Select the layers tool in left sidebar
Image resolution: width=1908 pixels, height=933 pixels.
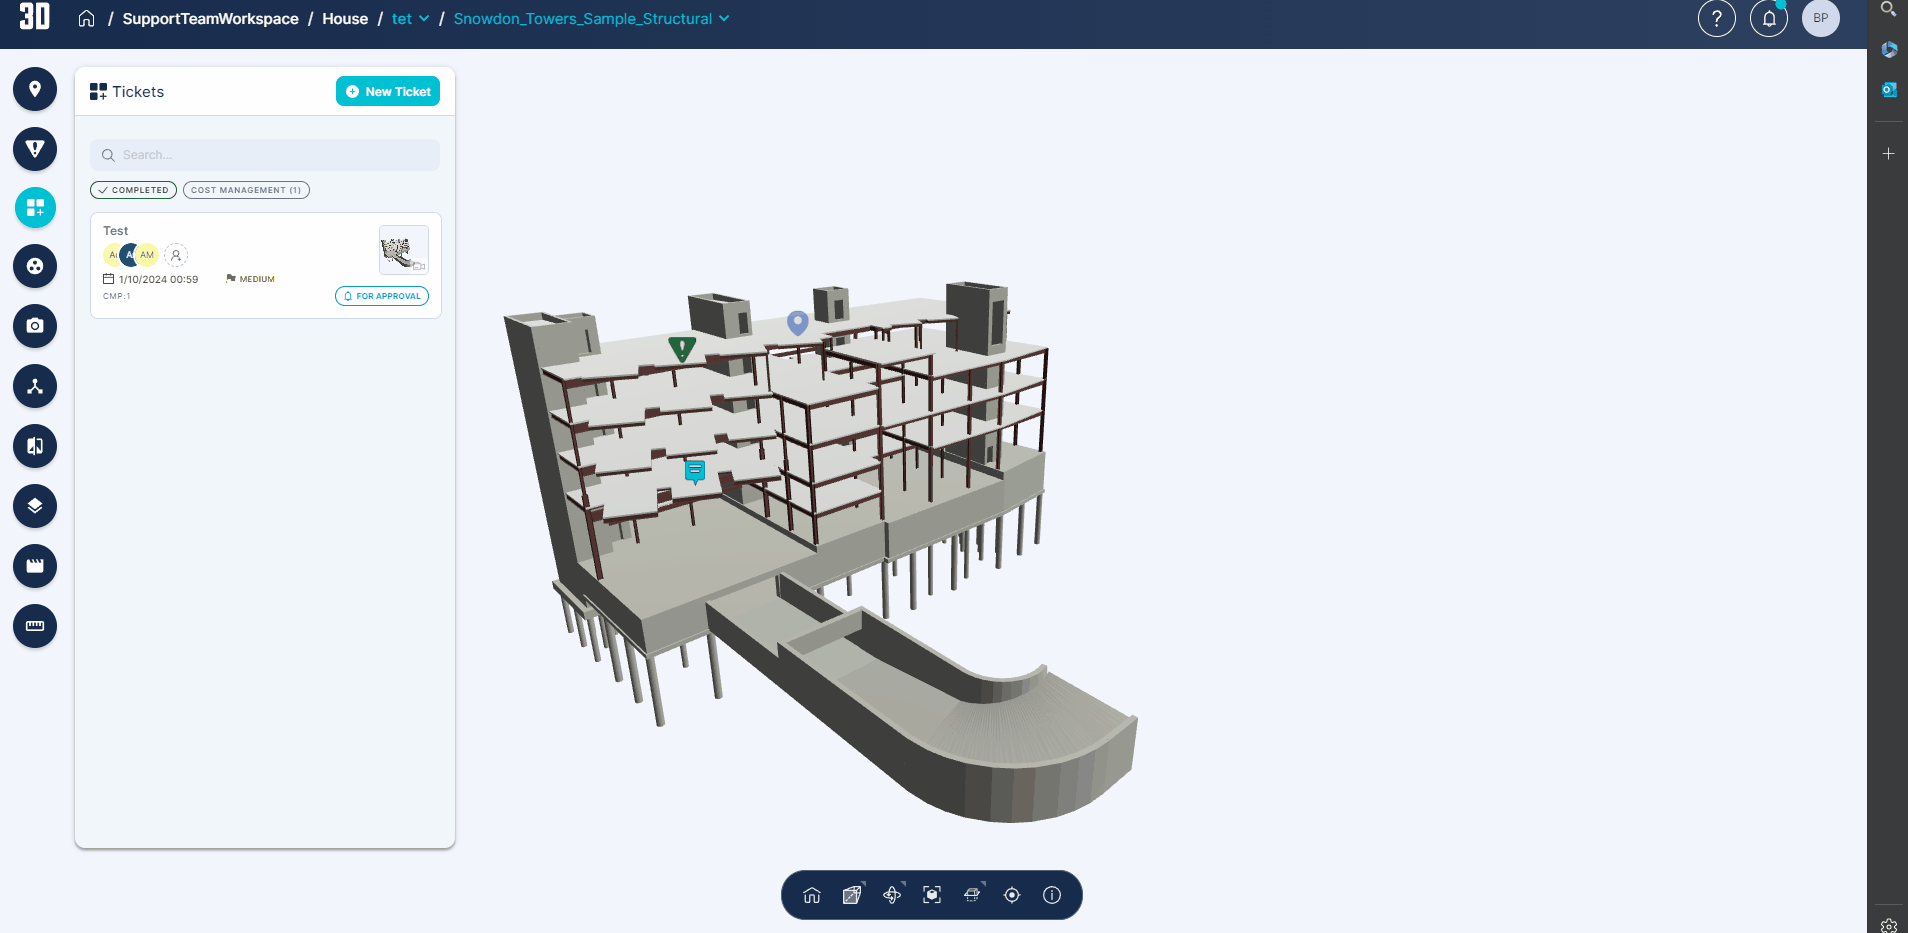pyautogui.click(x=35, y=506)
